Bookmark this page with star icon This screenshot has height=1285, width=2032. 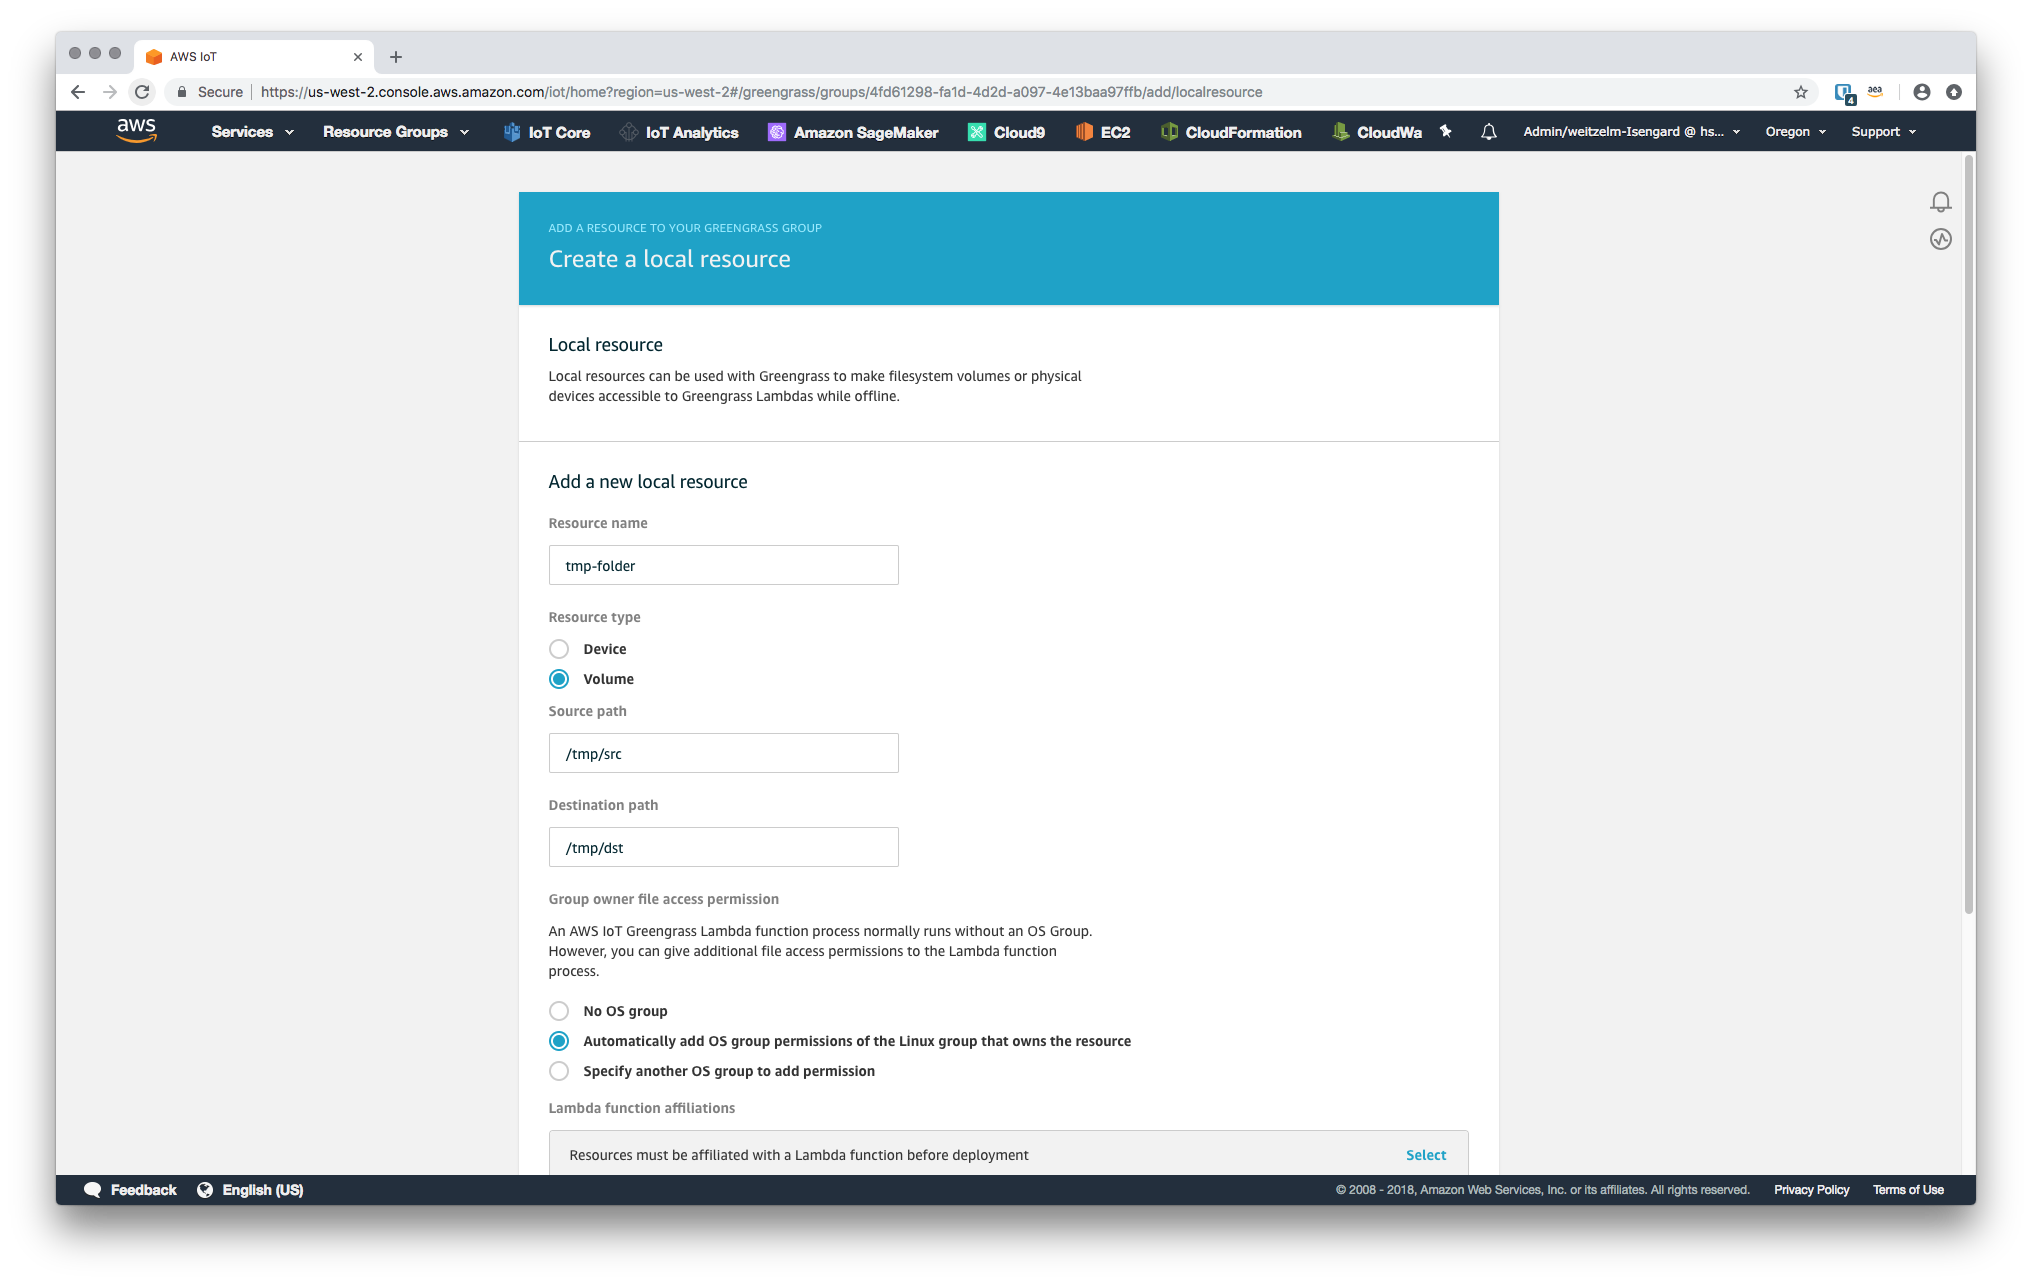coord(1800,92)
